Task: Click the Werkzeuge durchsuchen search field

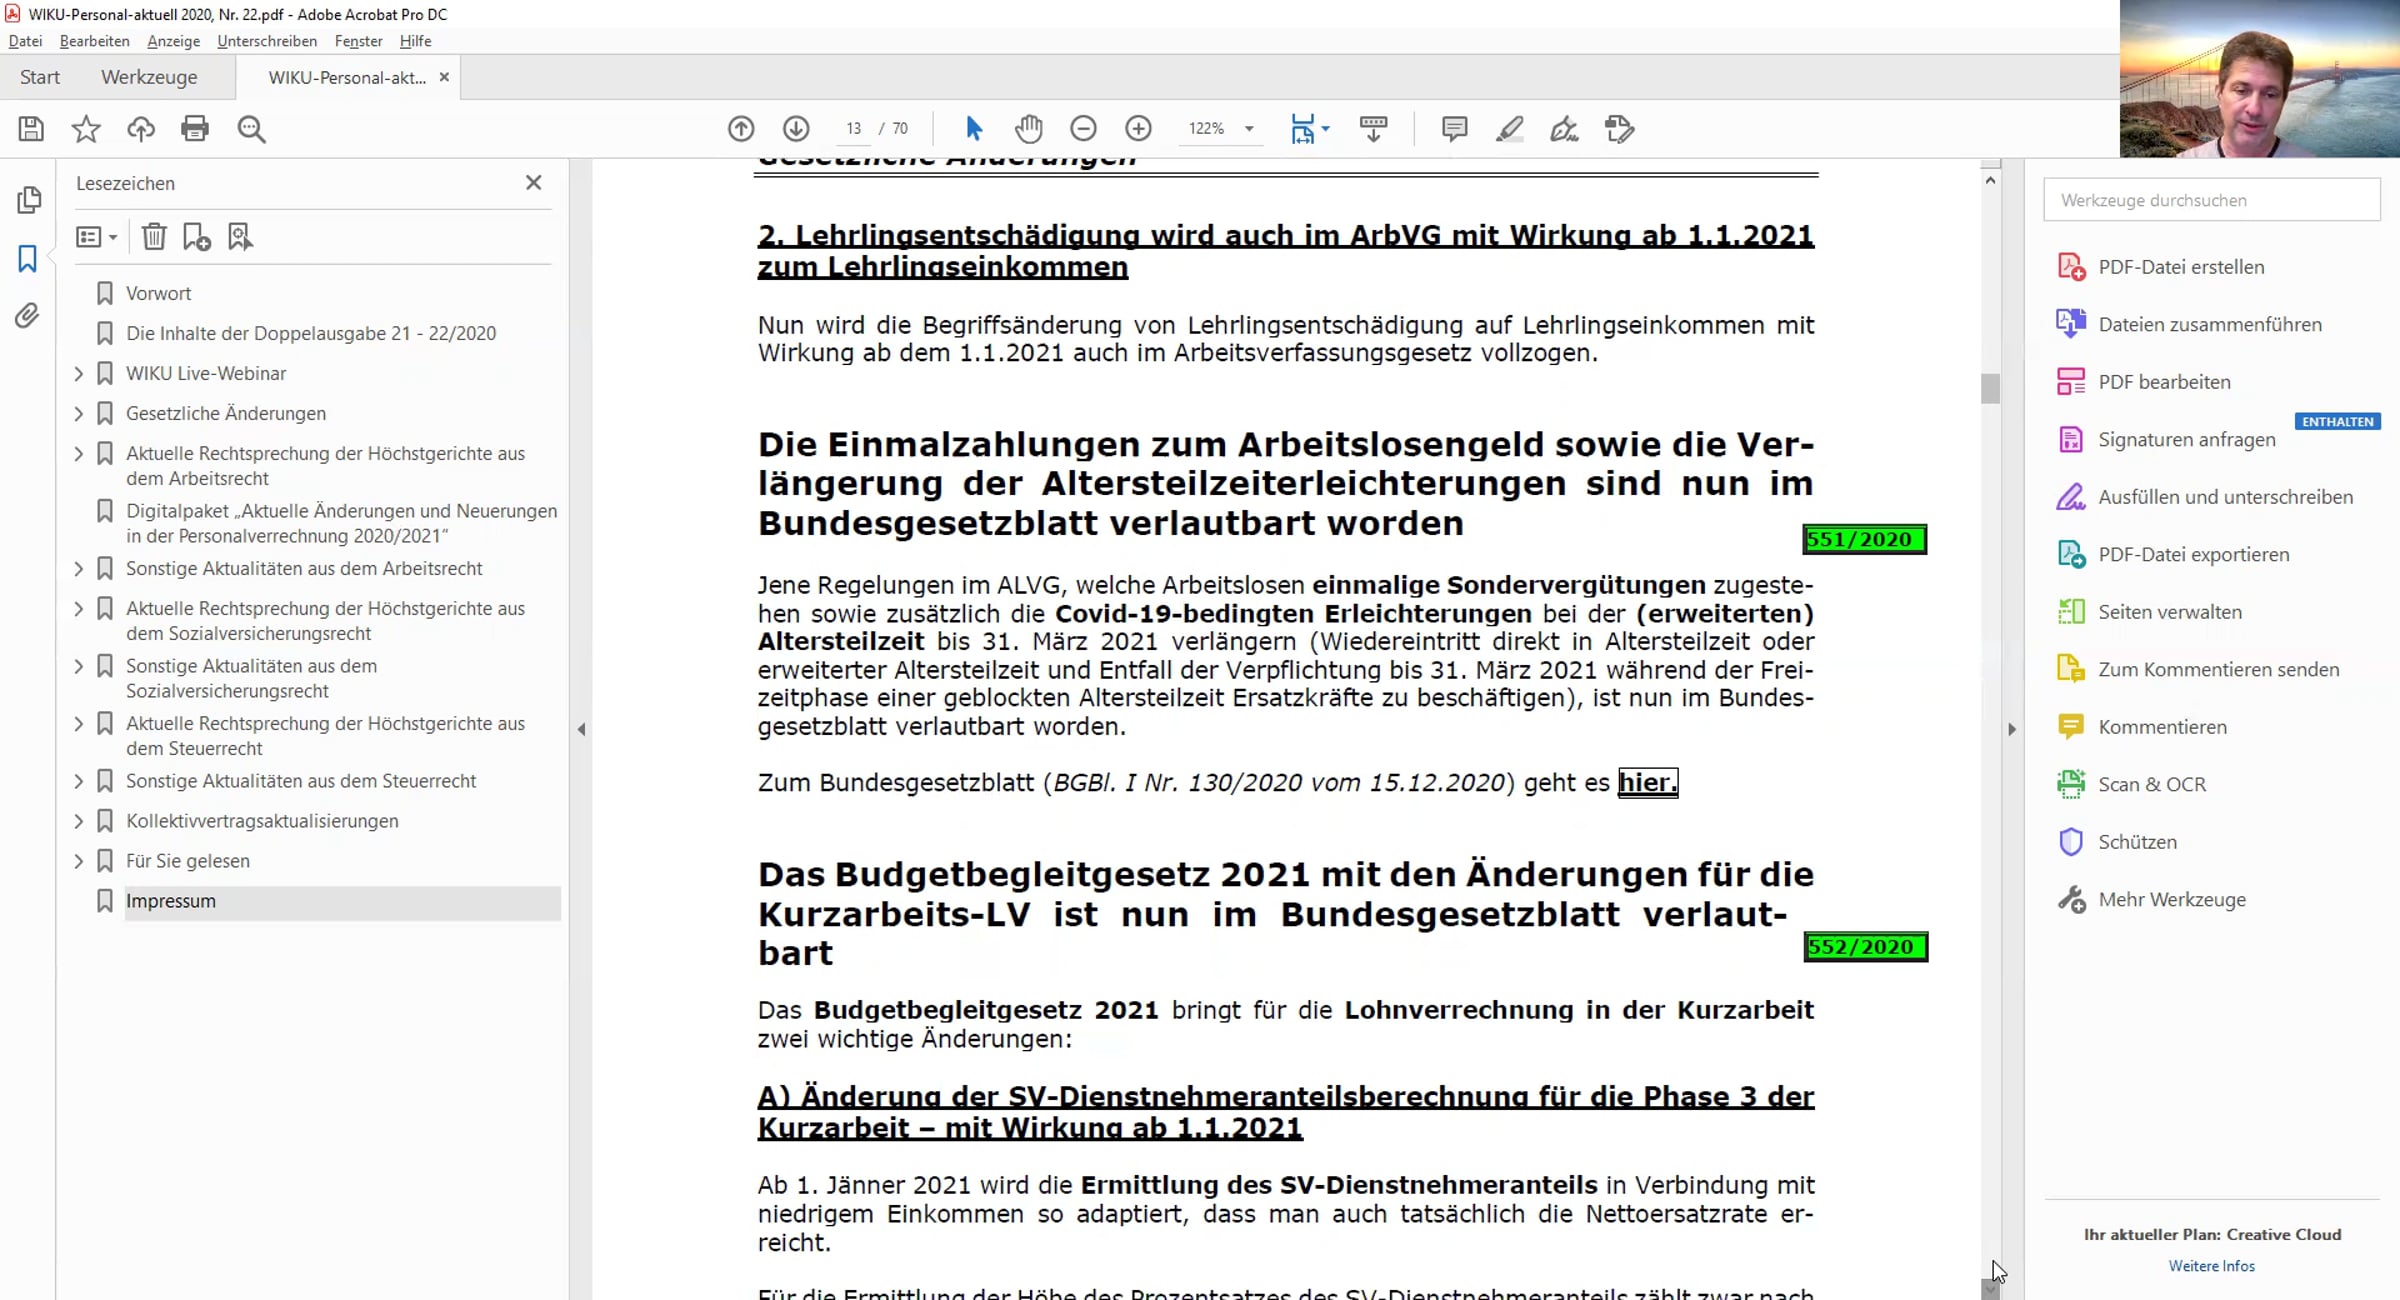Action: click(2212, 200)
